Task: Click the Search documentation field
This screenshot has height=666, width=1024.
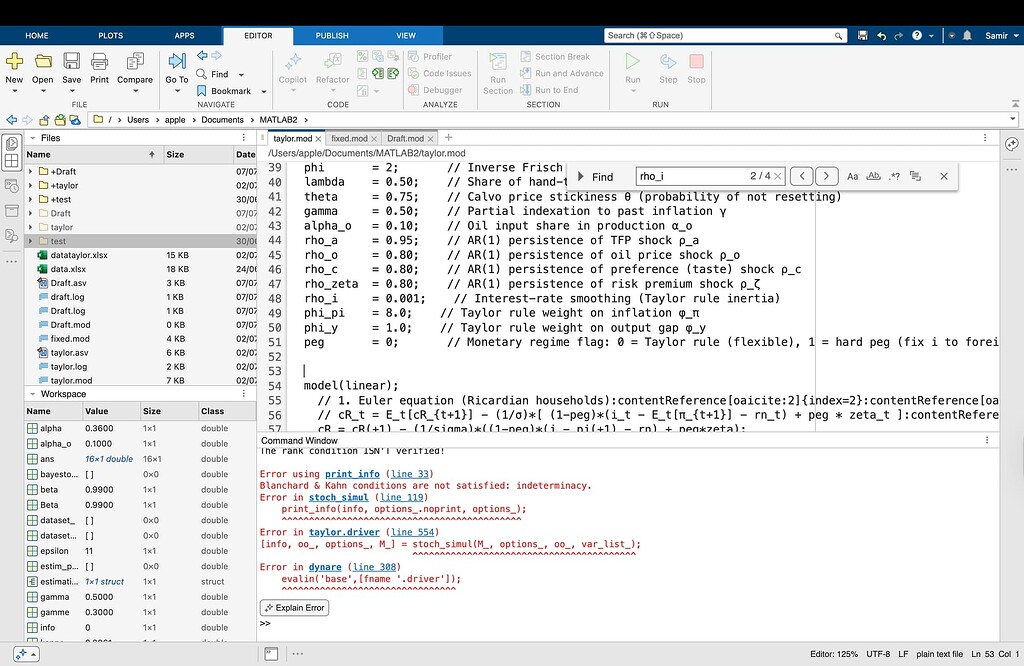Action: point(726,35)
